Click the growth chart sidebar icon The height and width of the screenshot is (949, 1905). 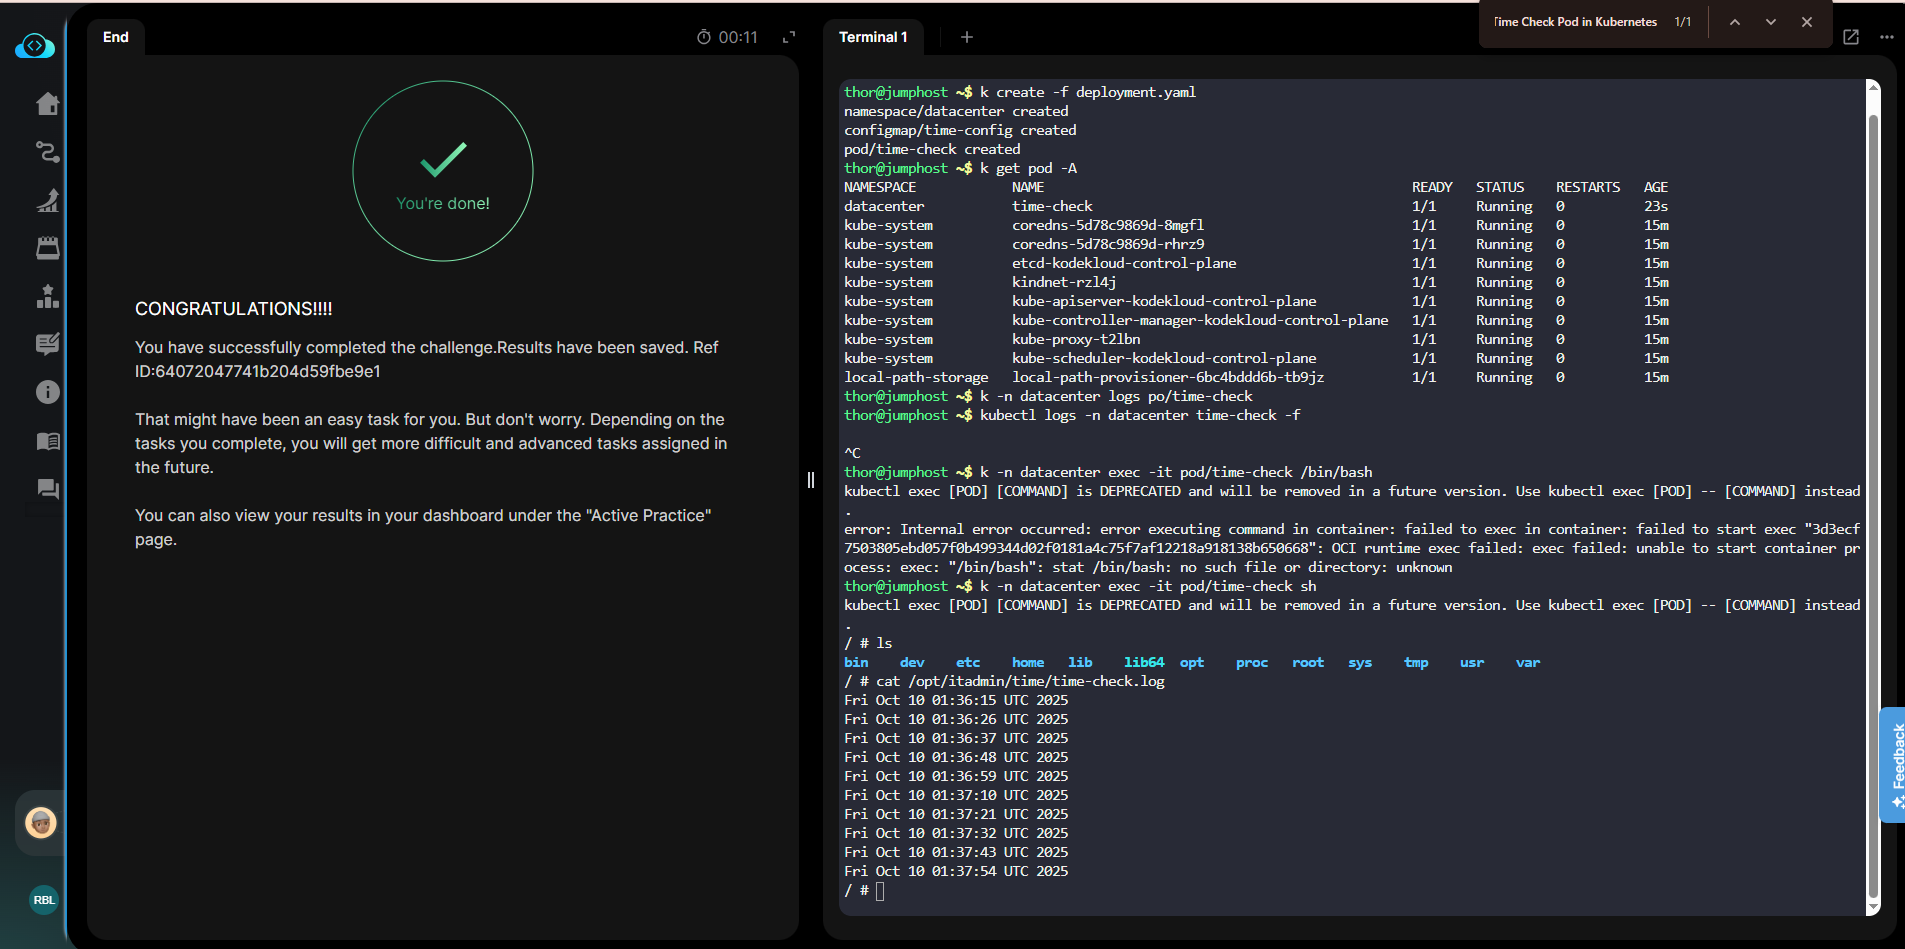click(x=47, y=200)
